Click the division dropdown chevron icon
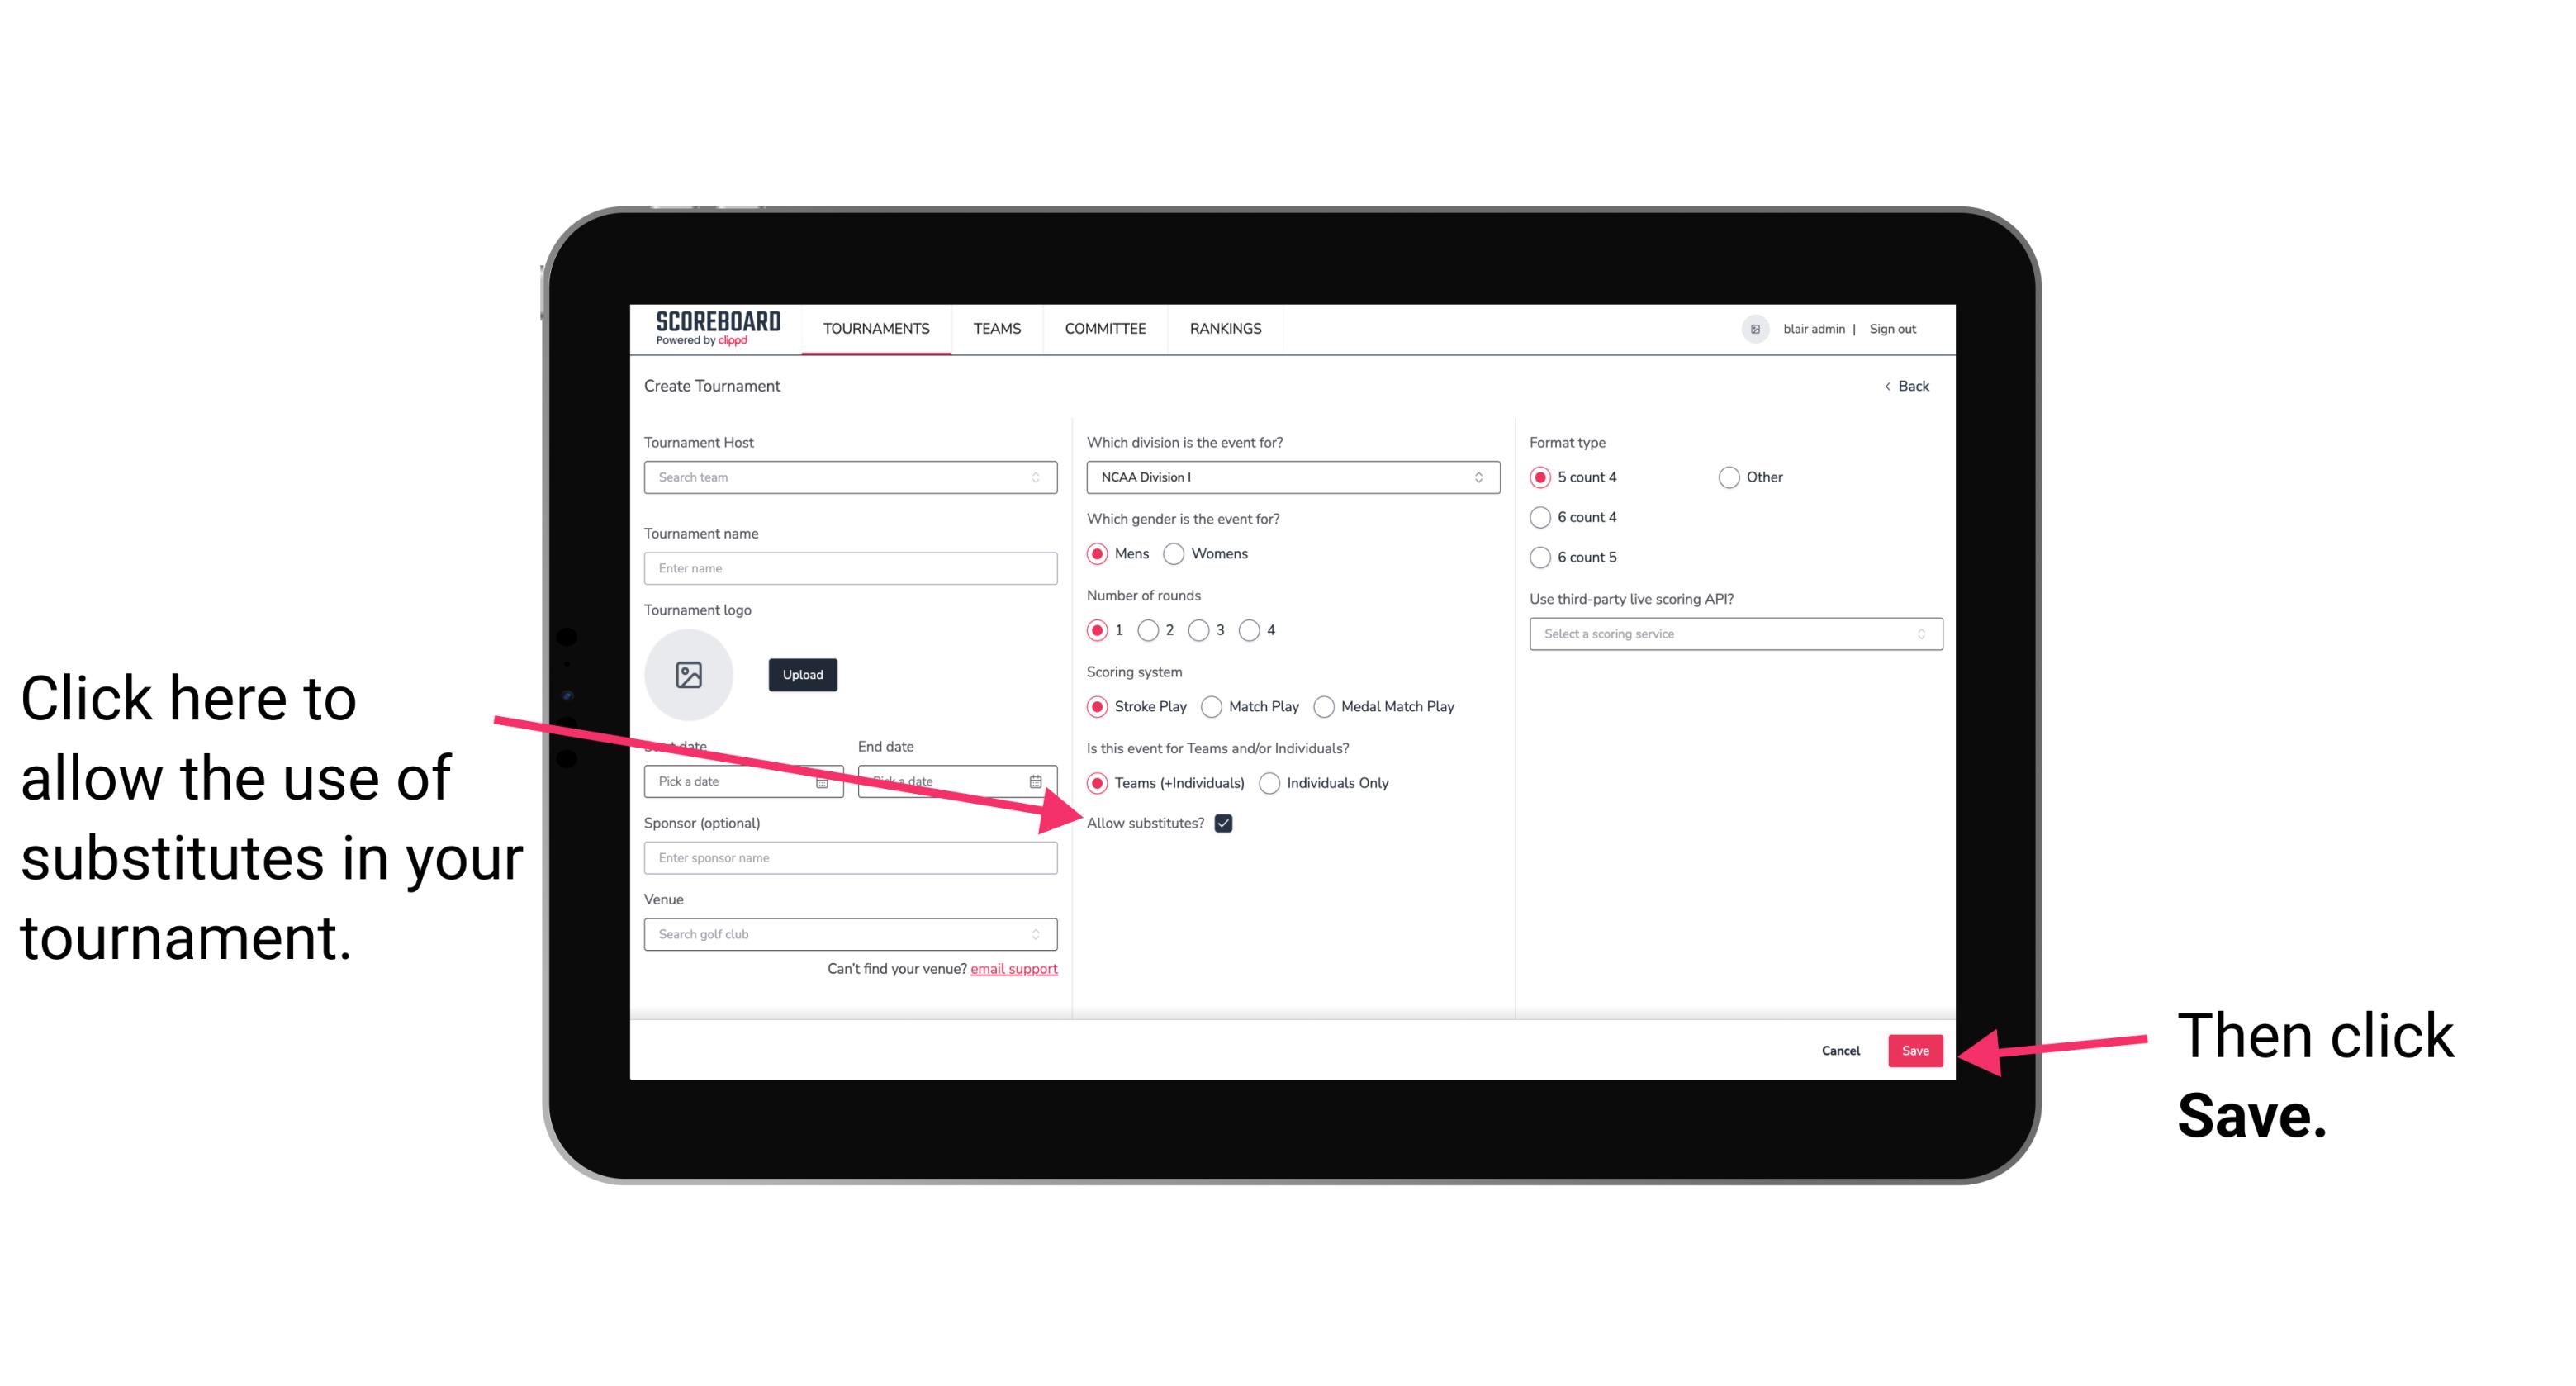Image resolution: width=2576 pixels, height=1386 pixels. [1481, 477]
